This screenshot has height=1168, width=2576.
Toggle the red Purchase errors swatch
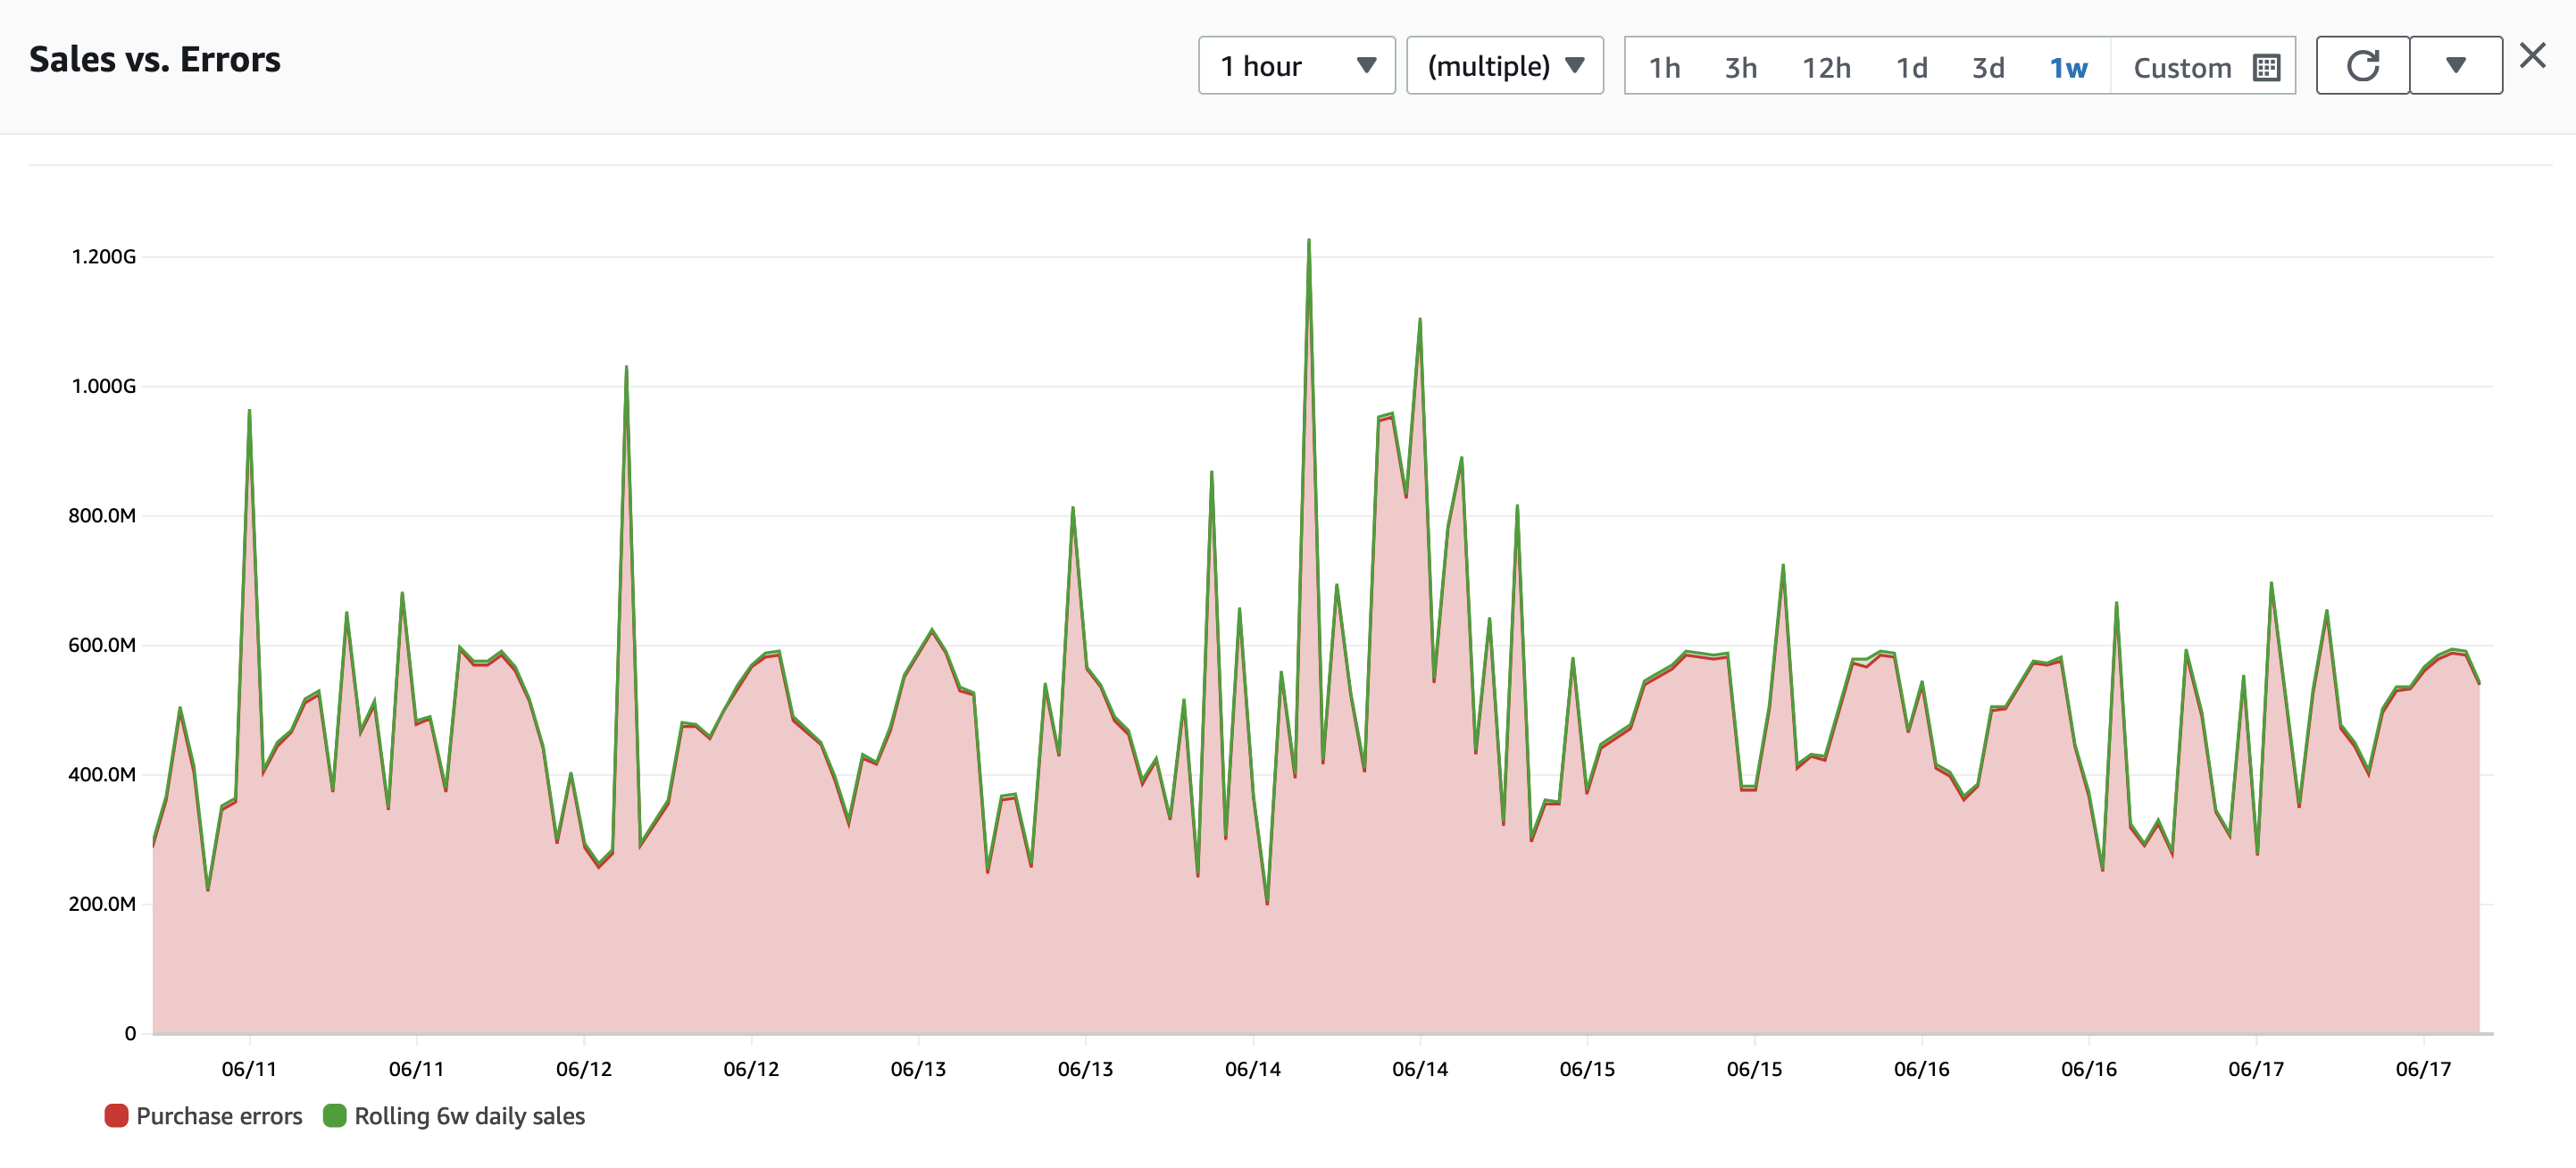(x=116, y=1115)
